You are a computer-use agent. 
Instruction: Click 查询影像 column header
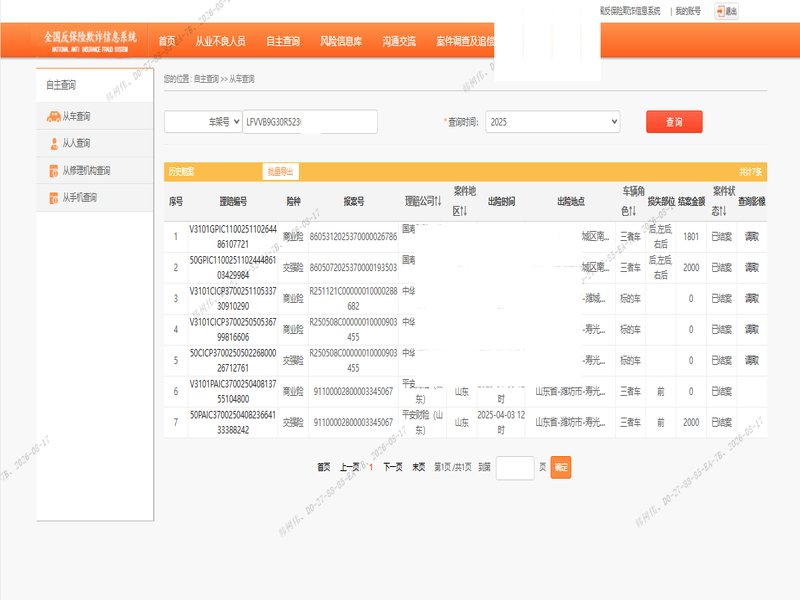pos(752,202)
